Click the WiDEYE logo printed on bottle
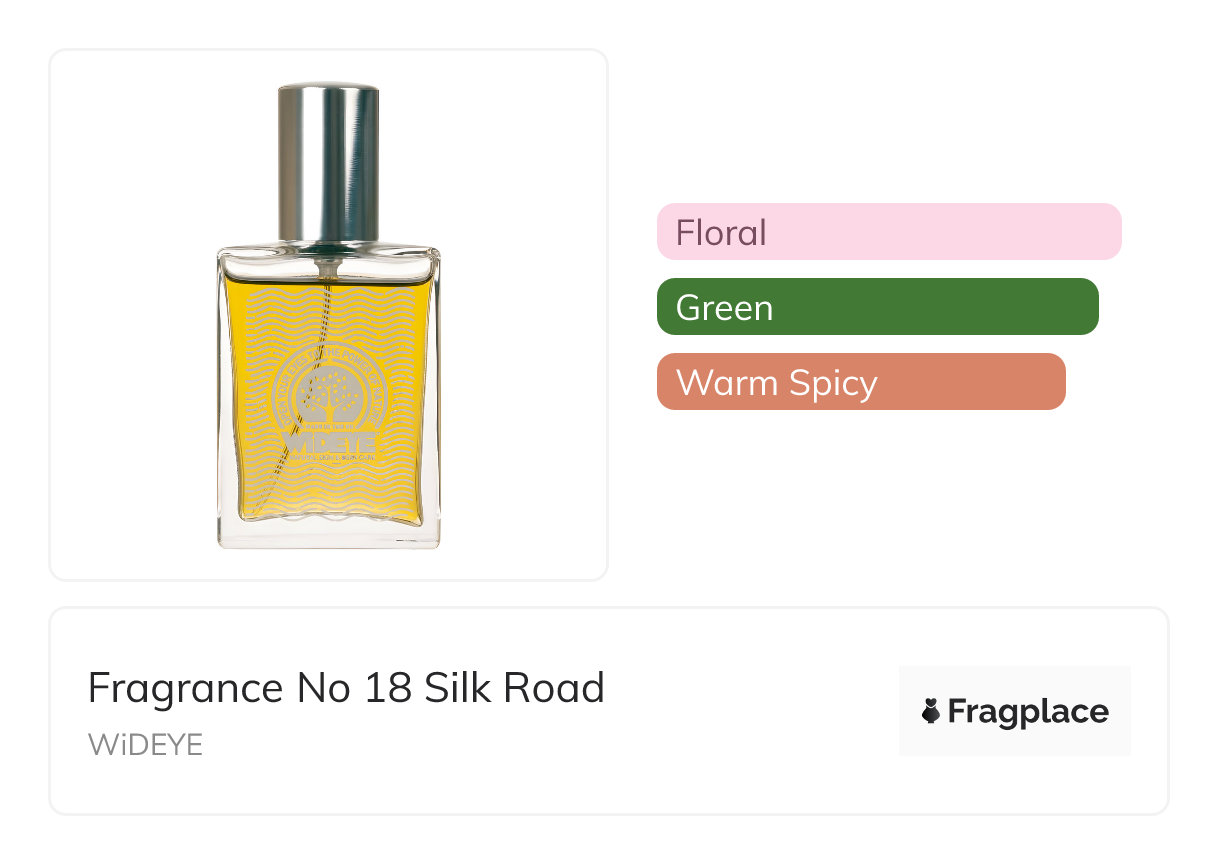 pos(329,440)
